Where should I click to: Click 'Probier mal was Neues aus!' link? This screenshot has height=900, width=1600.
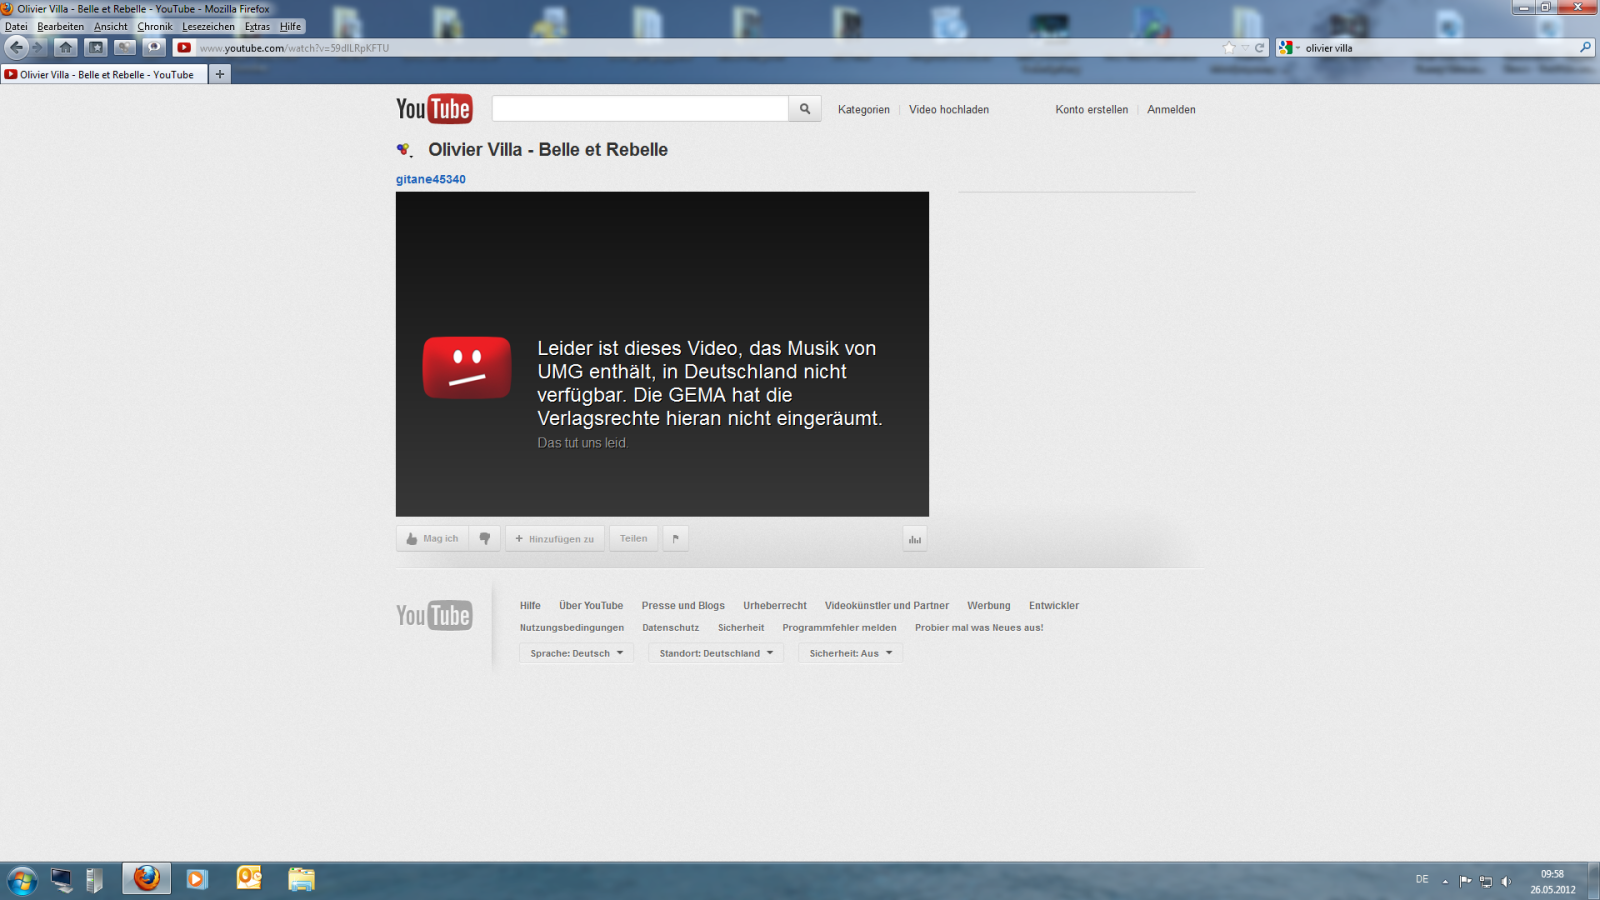[x=979, y=628]
